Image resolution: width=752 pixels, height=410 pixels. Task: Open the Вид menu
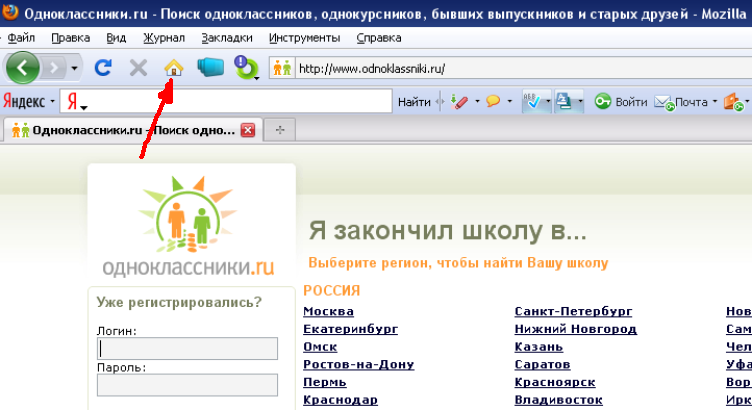116,38
